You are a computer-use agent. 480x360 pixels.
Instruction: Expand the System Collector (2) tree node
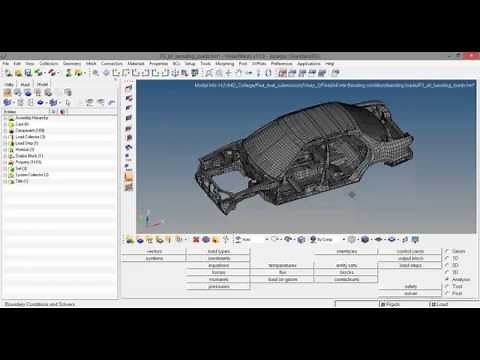pos(5,175)
